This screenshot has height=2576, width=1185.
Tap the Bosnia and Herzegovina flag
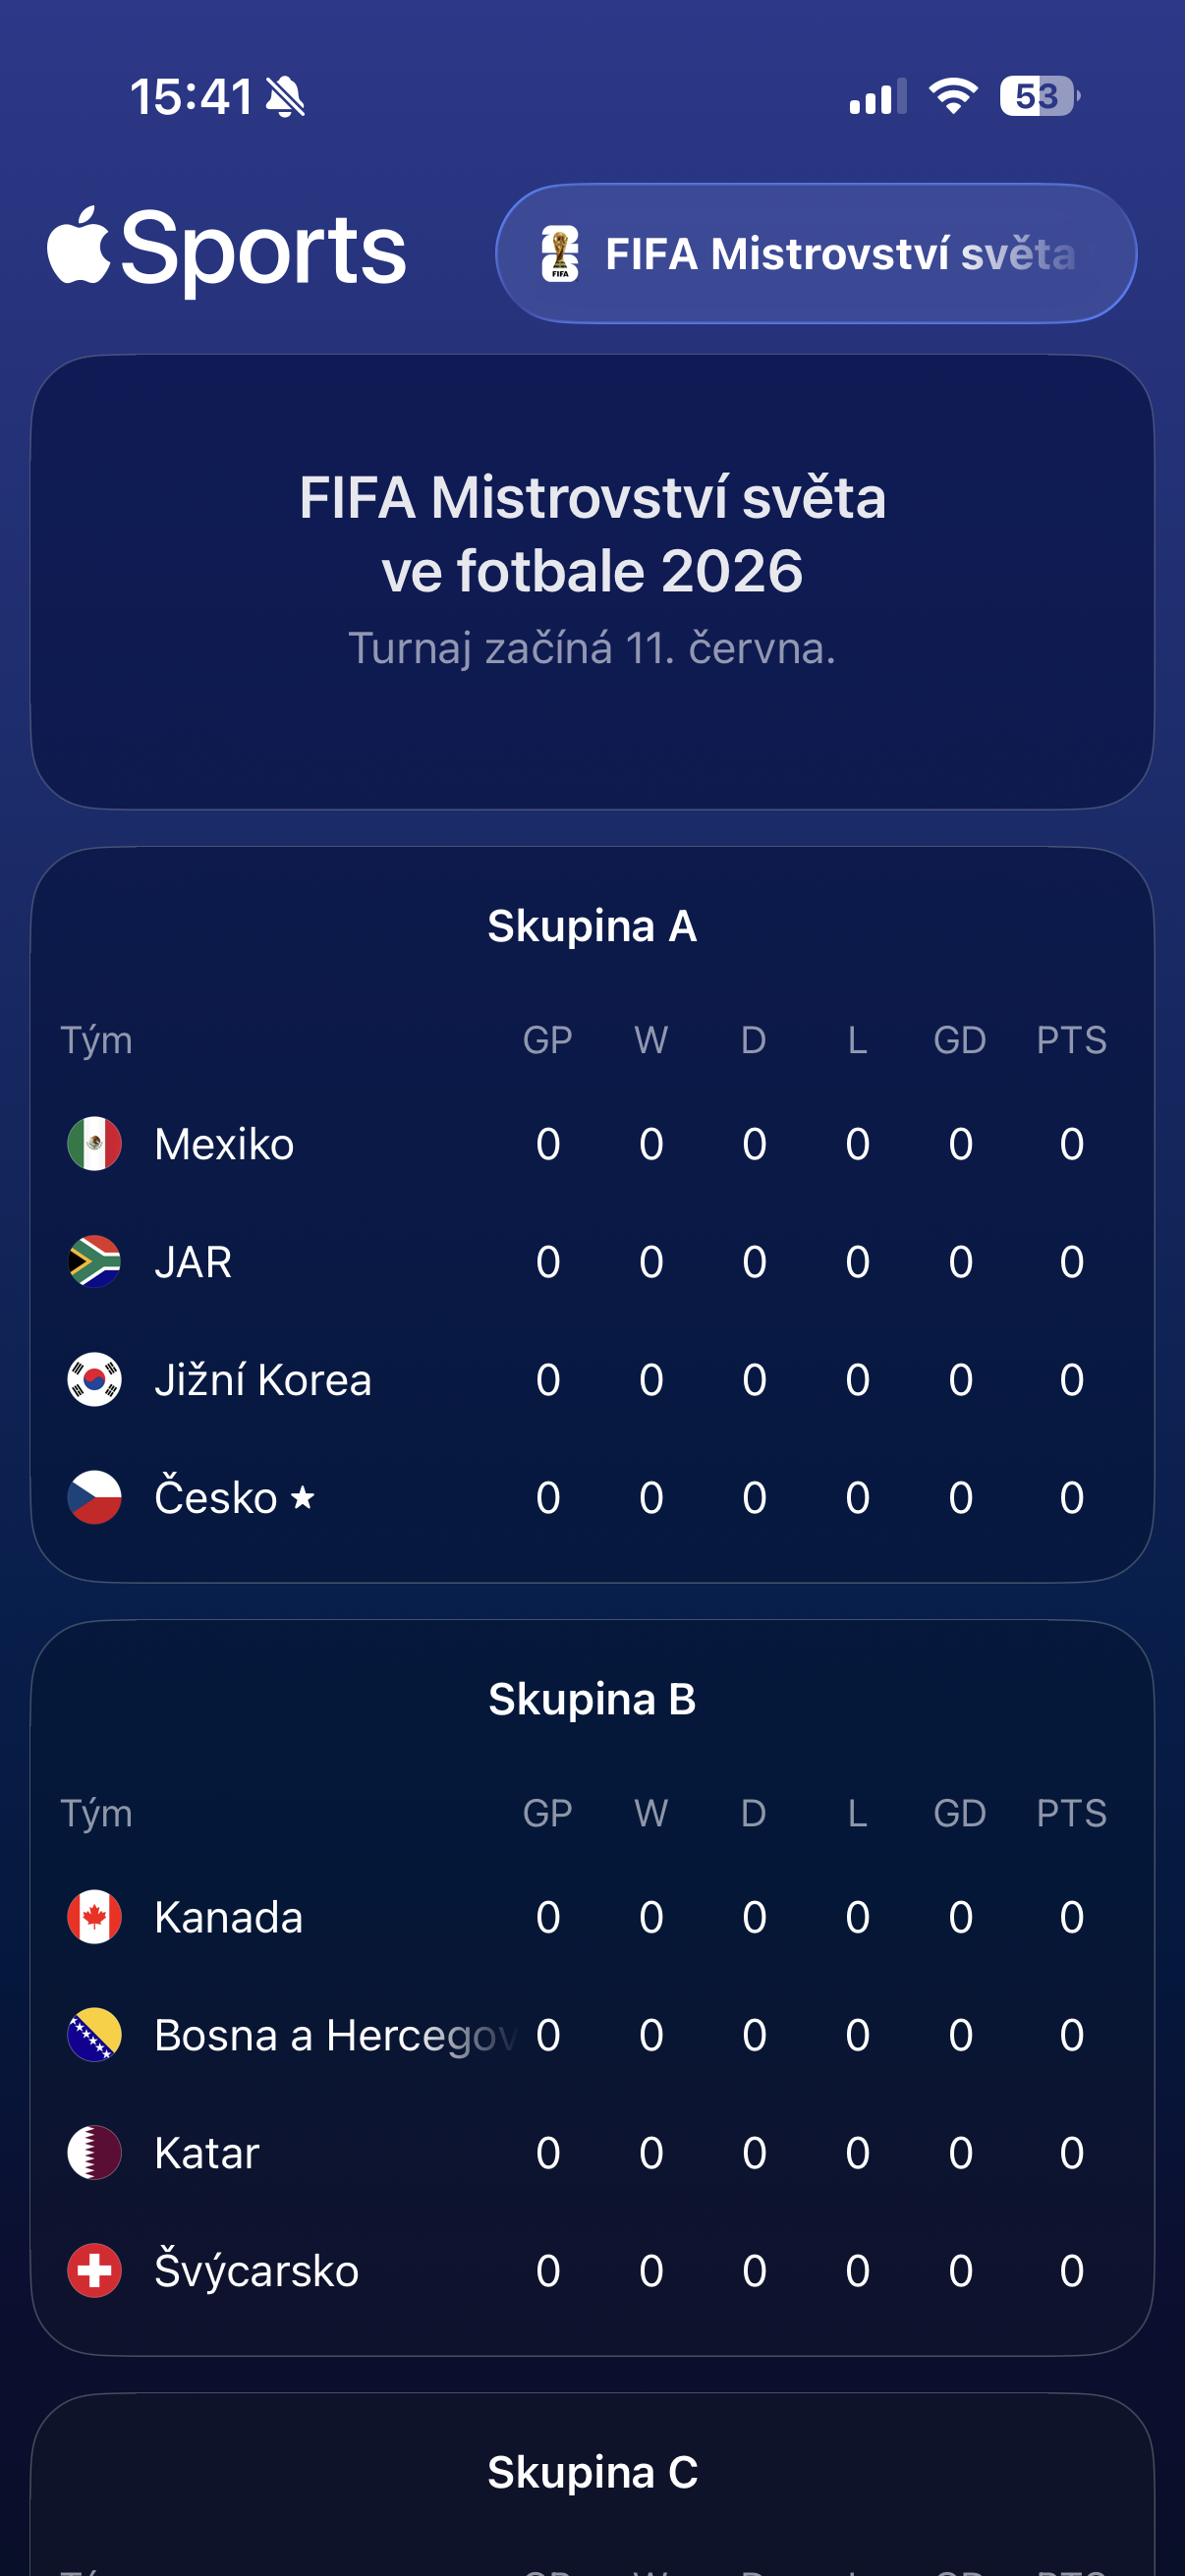(x=94, y=2034)
